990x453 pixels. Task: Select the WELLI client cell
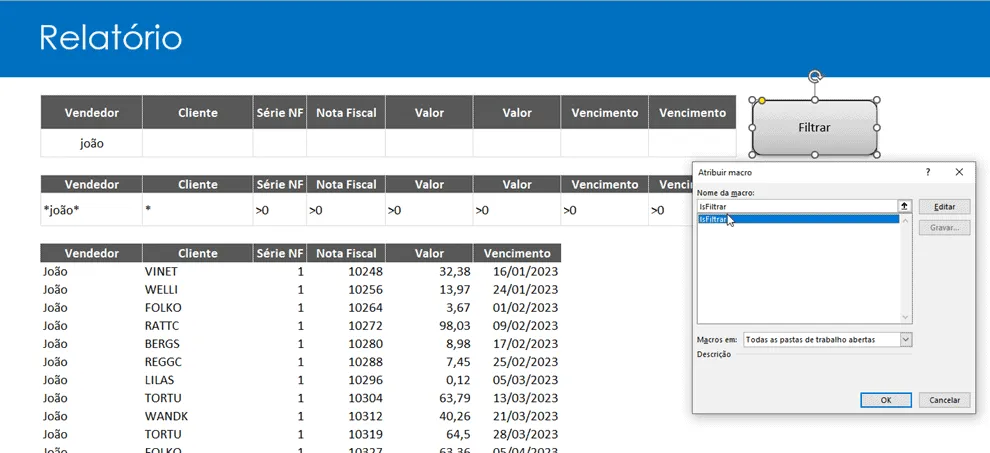198,290
